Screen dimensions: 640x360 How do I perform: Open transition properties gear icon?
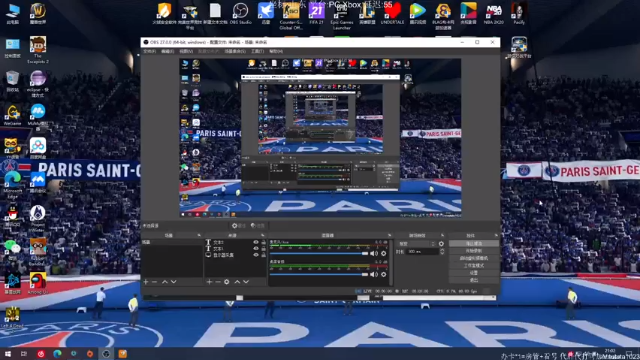[441, 244]
